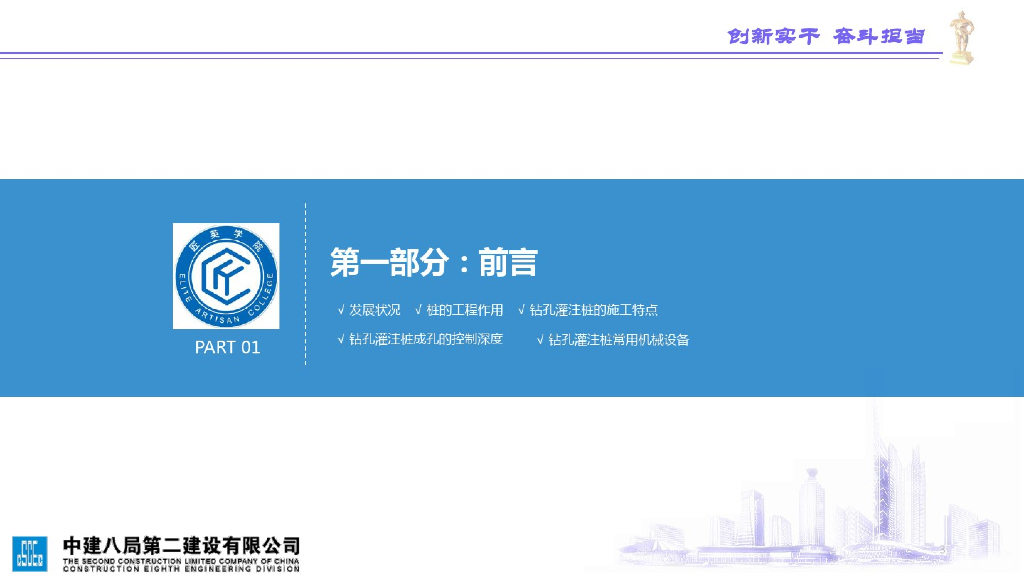The width and height of the screenshot is (1024, 576).
Task: Select the PART 01 label
Action: point(227,347)
